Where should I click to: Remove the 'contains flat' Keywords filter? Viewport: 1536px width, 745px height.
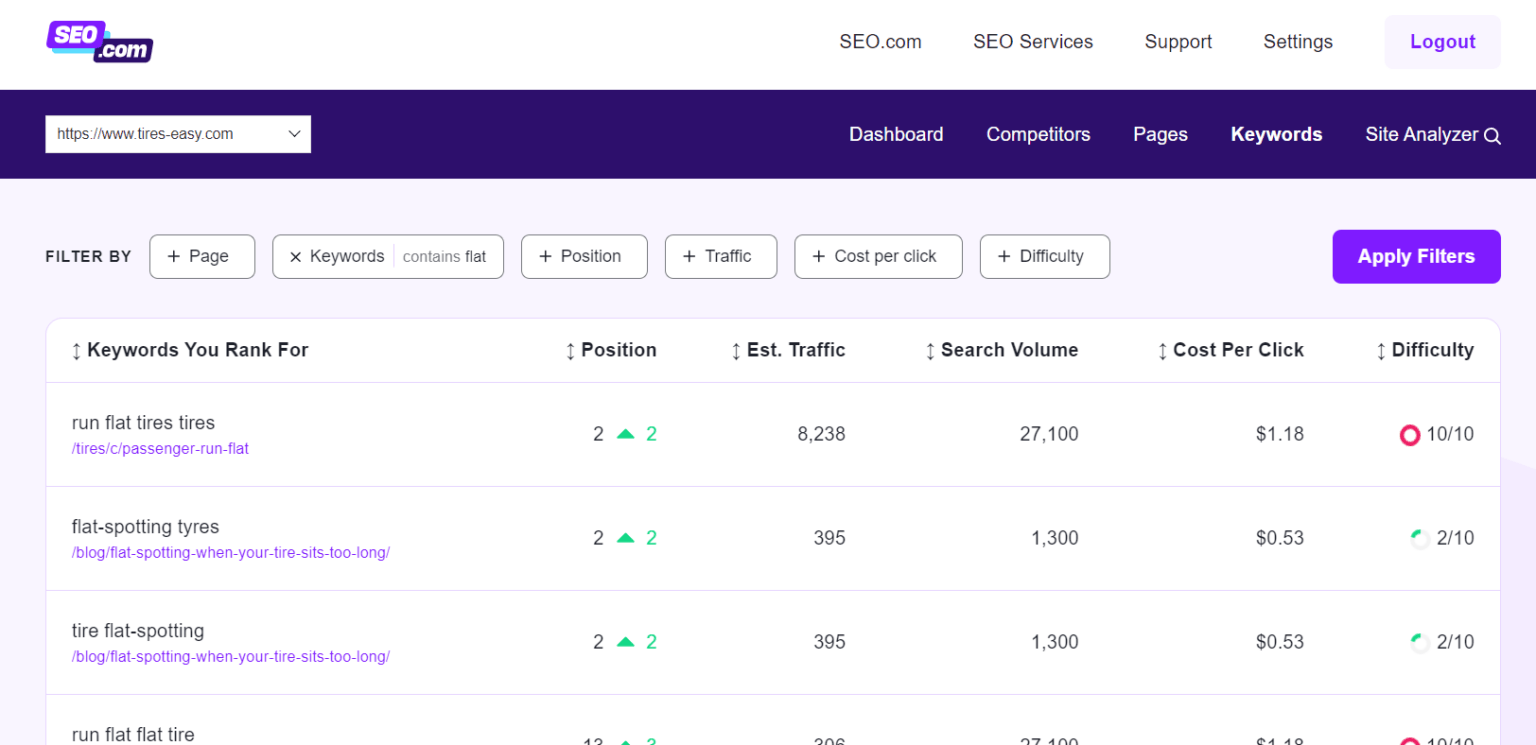pyautogui.click(x=295, y=256)
